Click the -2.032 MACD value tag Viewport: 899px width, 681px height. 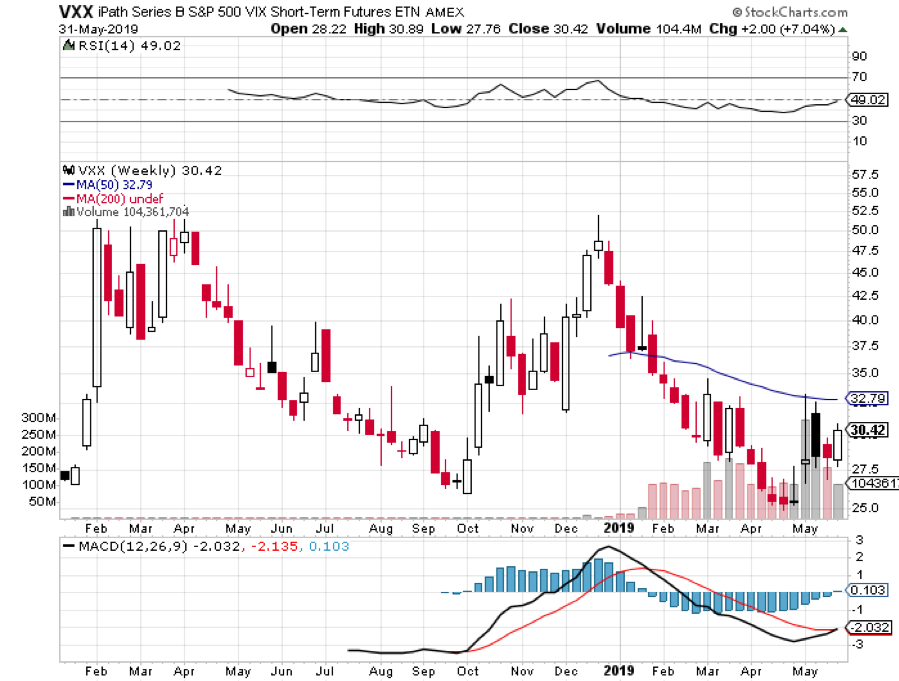pyautogui.click(x=869, y=628)
